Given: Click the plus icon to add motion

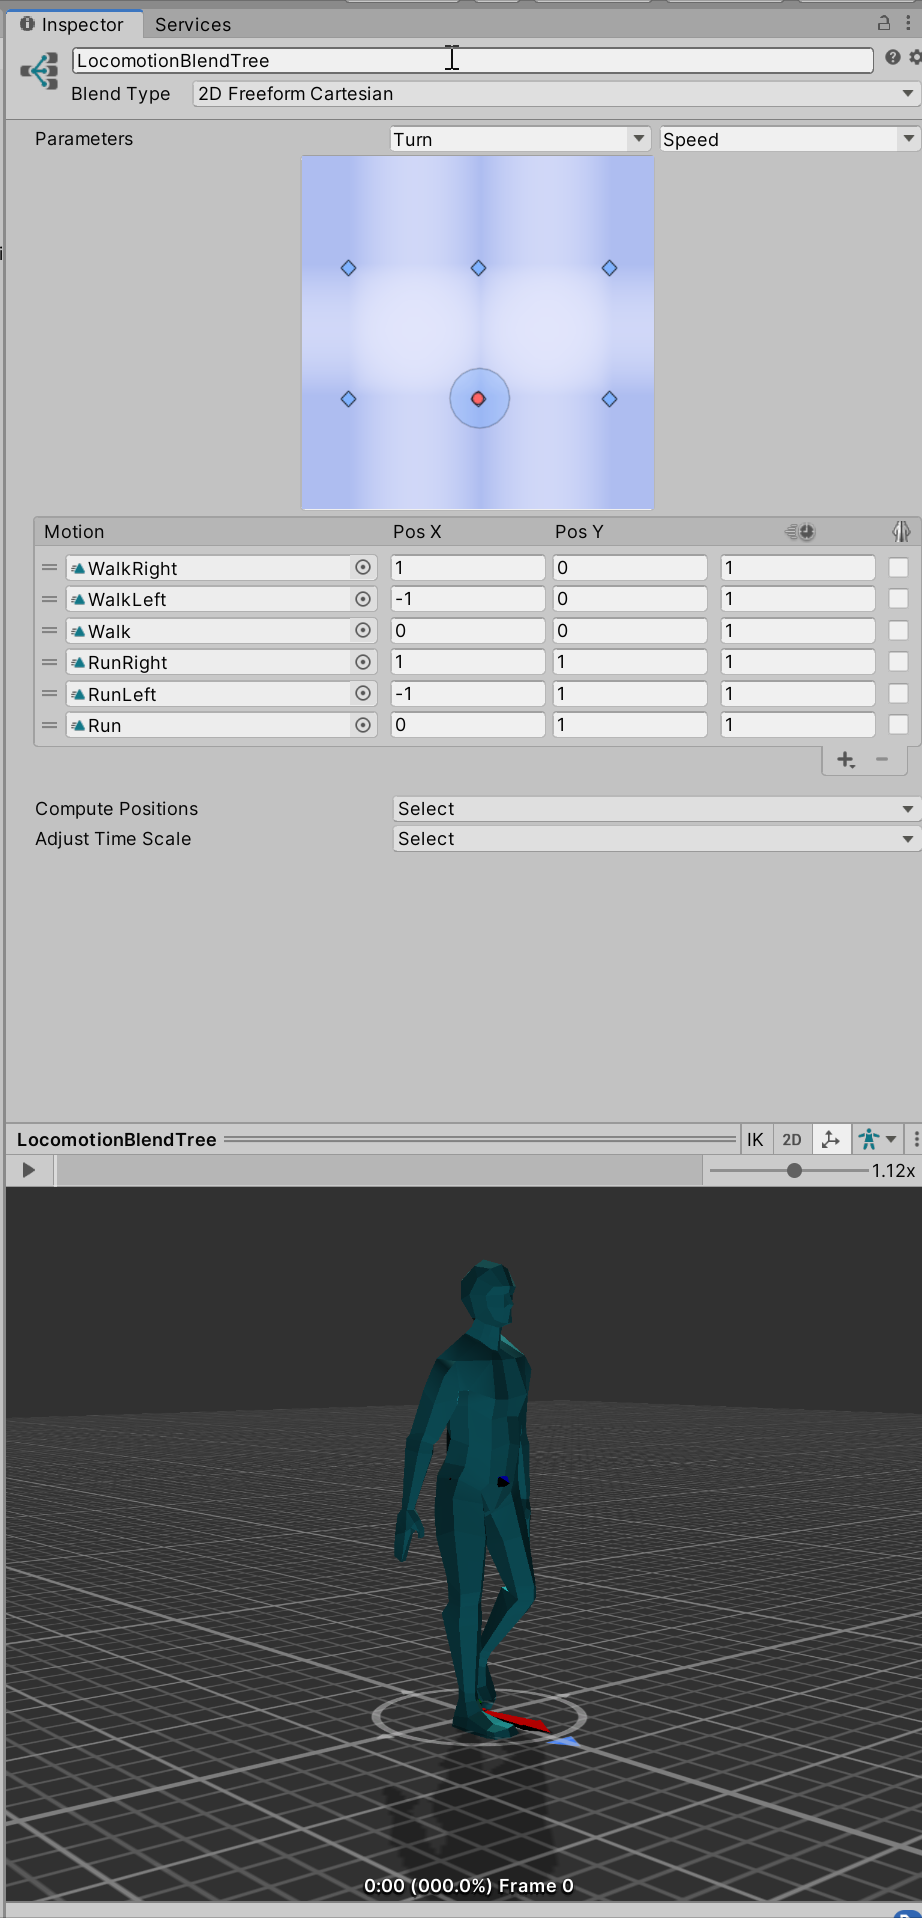Looking at the screenshot, I should [845, 760].
